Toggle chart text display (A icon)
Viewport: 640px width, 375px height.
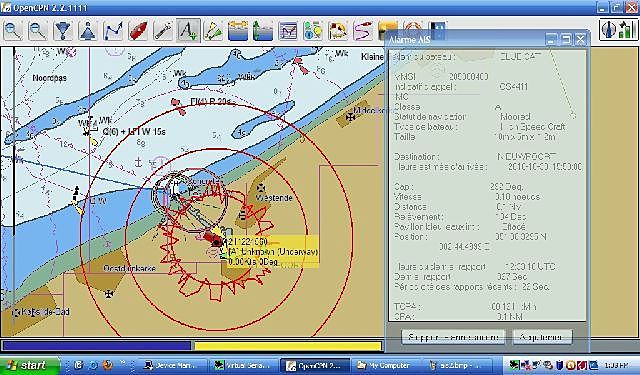coord(188,31)
